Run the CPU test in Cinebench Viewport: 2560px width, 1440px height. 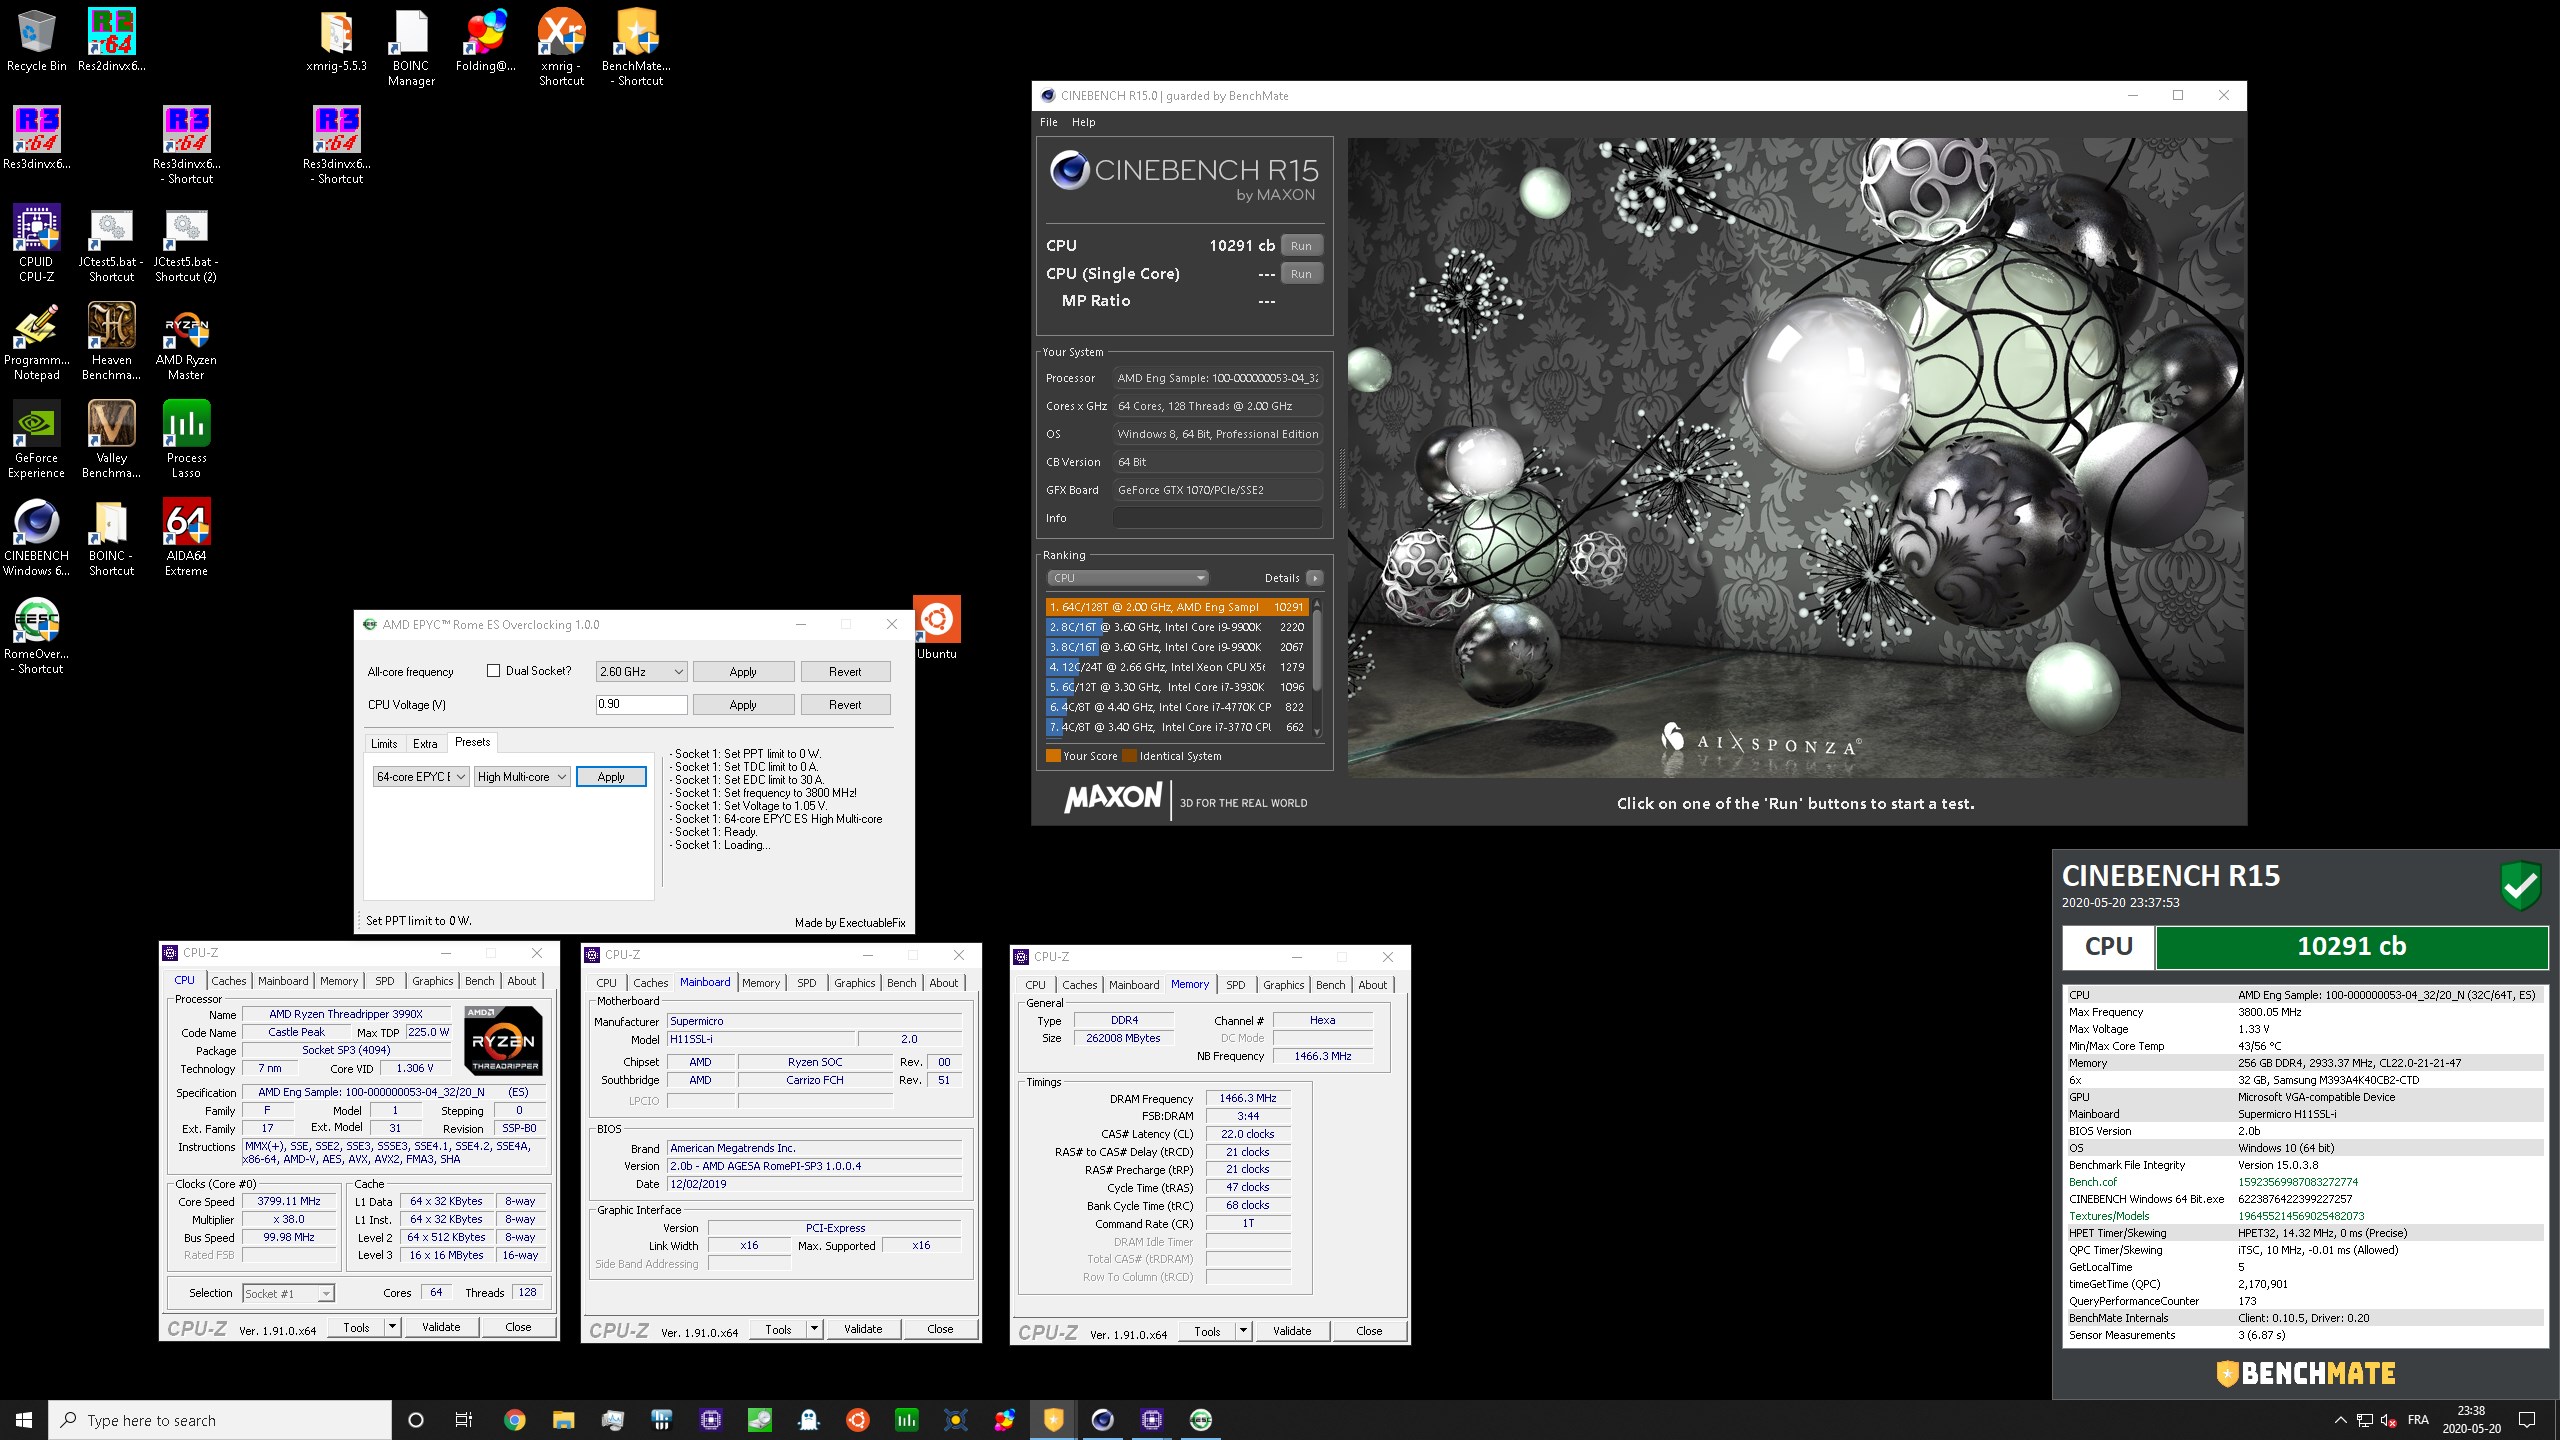click(1301, 246)
